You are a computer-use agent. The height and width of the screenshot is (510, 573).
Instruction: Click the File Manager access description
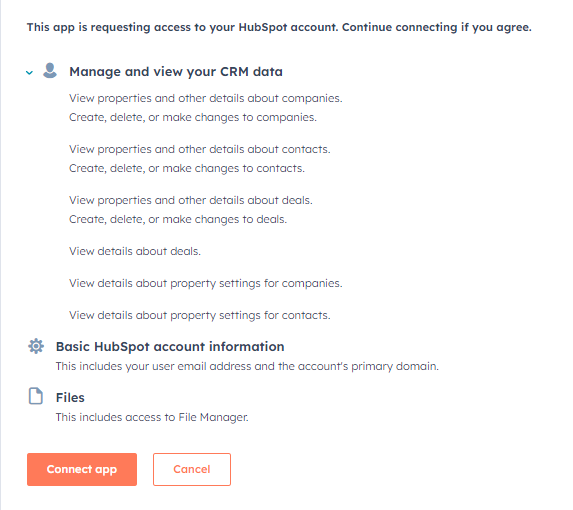(152, 417)
